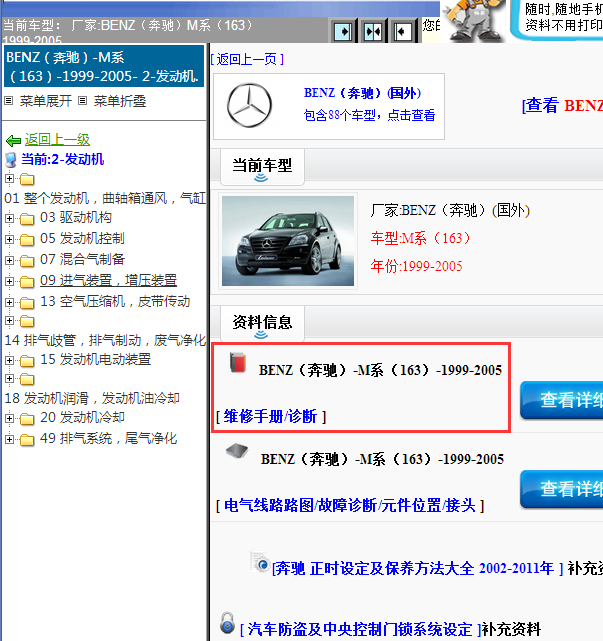Click folder icon of 15 发动机电动装置
This screenshot has height=641, width=603.
(27, 361)
